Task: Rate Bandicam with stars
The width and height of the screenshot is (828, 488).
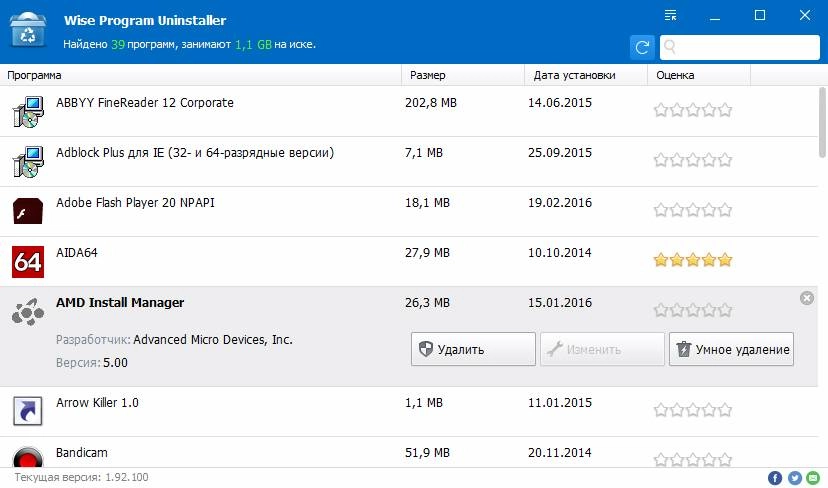Action: 693,459
